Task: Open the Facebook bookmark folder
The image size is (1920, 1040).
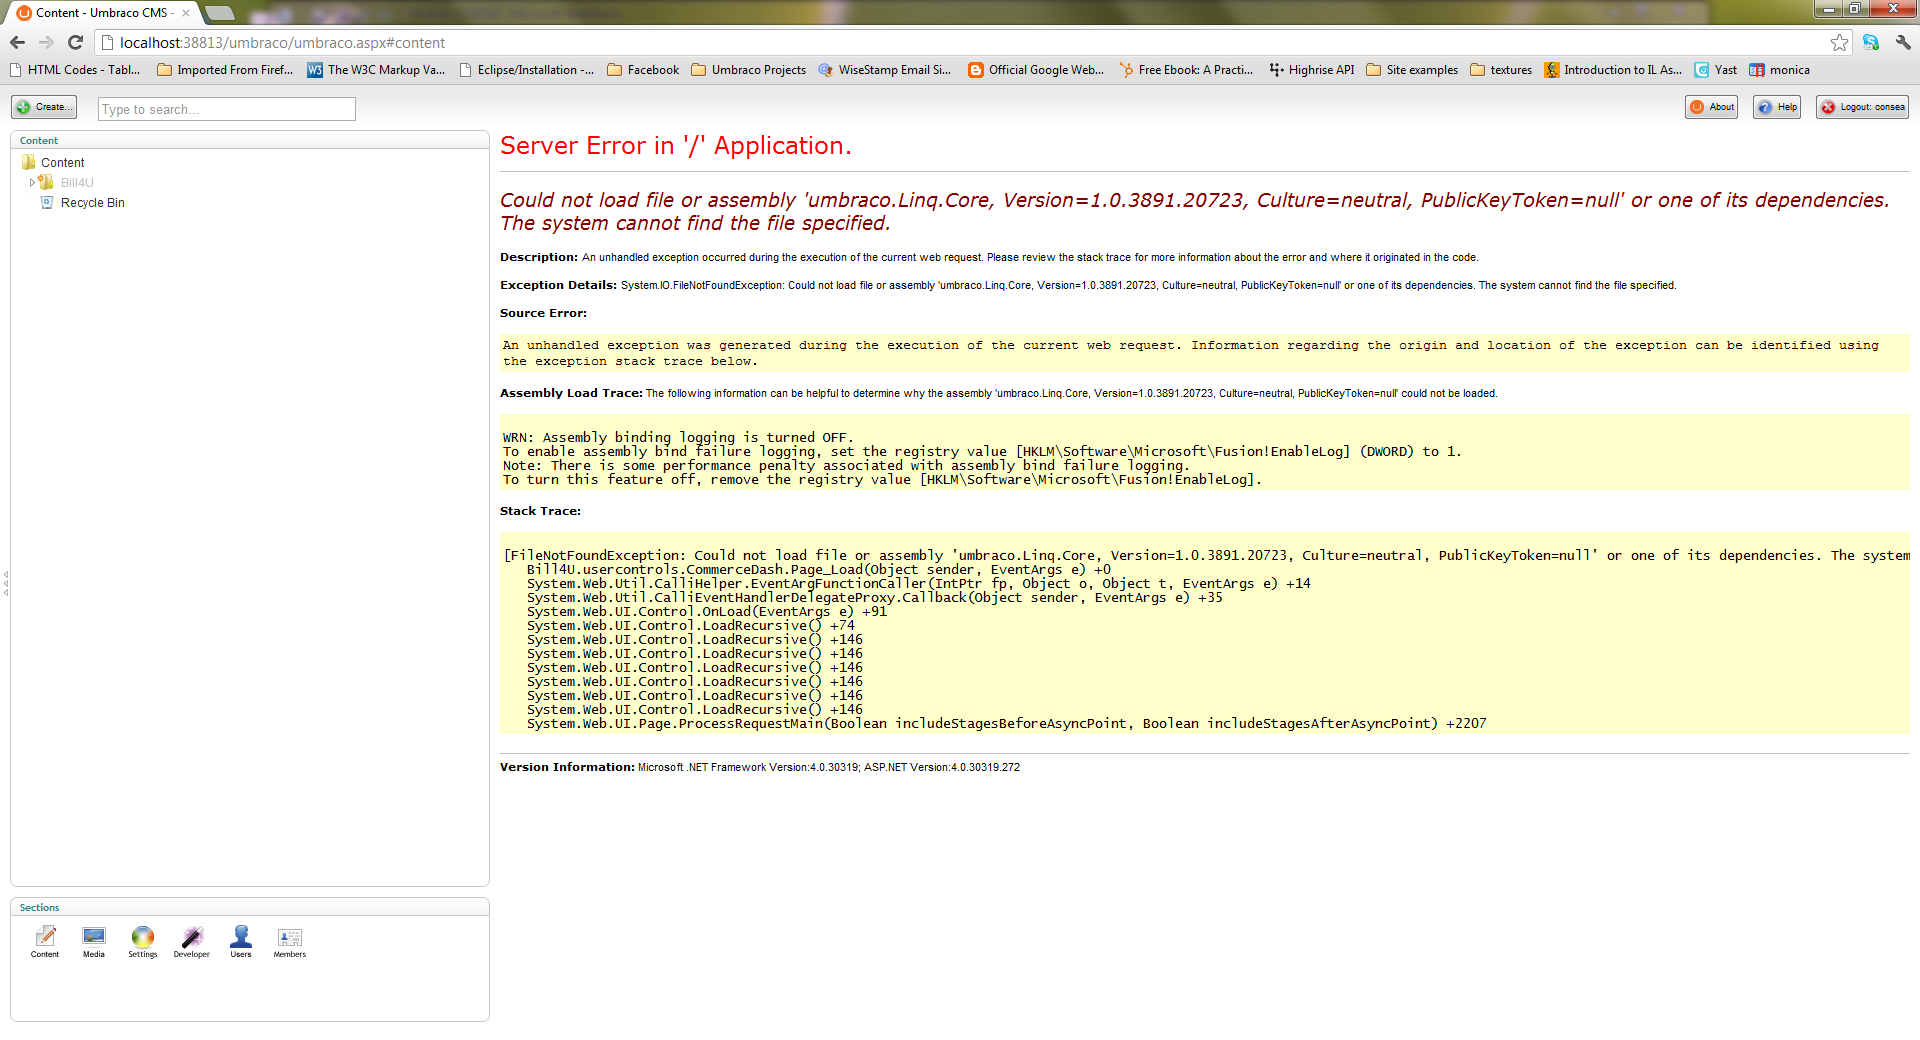Action: click(643, 70)
